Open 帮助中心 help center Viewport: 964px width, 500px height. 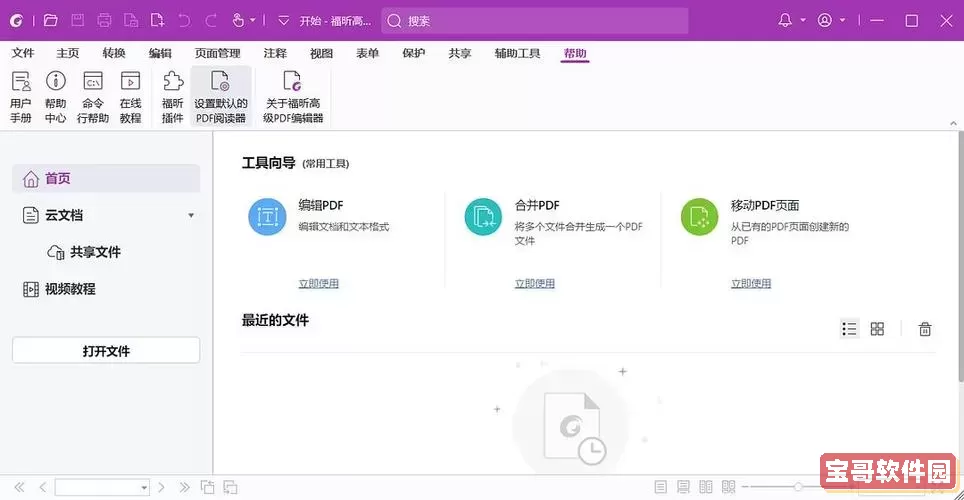pos(55,97)
